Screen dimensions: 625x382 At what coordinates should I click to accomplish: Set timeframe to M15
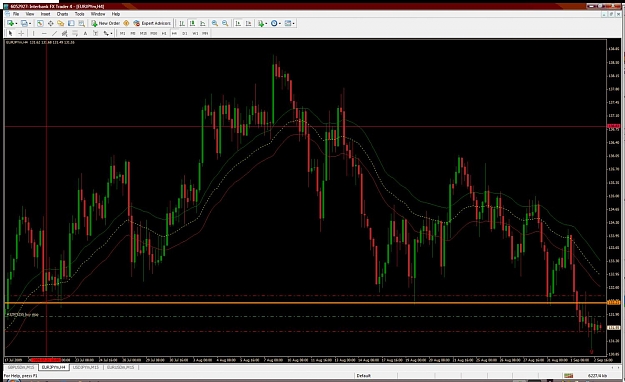click(x=143, y=33)
